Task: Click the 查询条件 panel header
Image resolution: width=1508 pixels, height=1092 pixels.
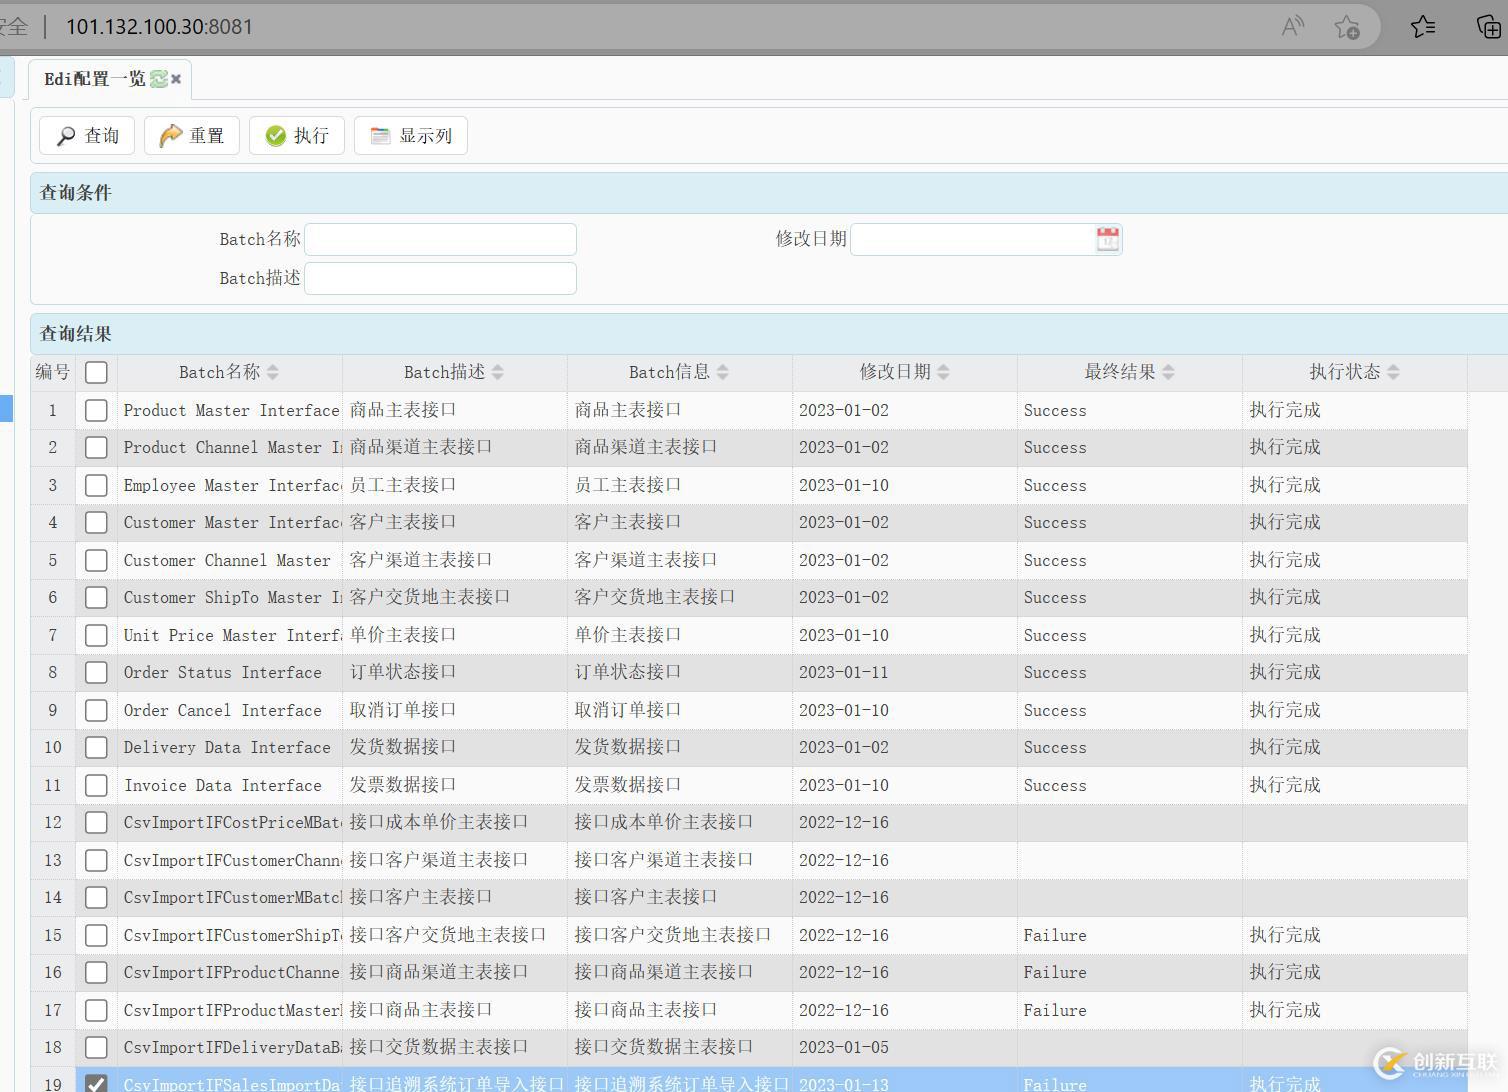Action: 769,193
